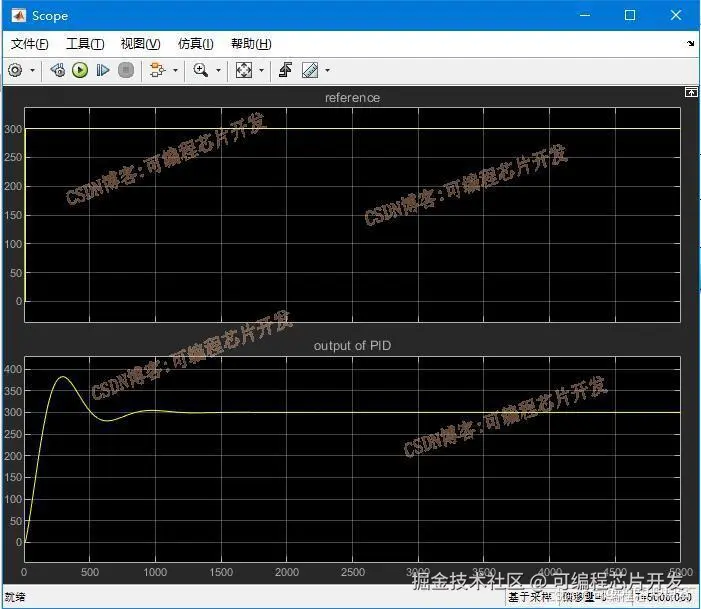Click the Scope window title text

click(50, 16)
